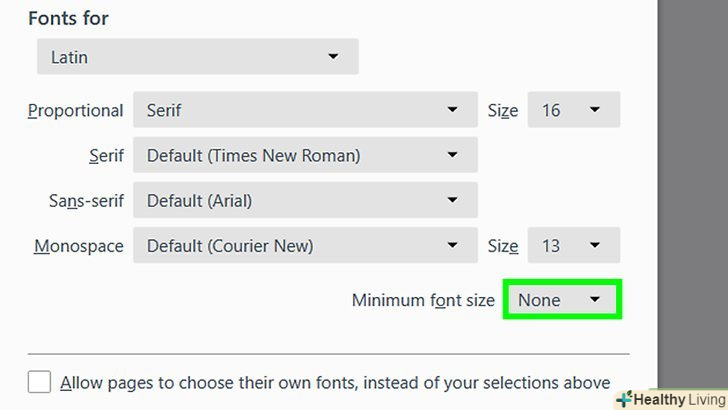Click the Minimum font size label
Screen dimensions: 728x410
423,300
